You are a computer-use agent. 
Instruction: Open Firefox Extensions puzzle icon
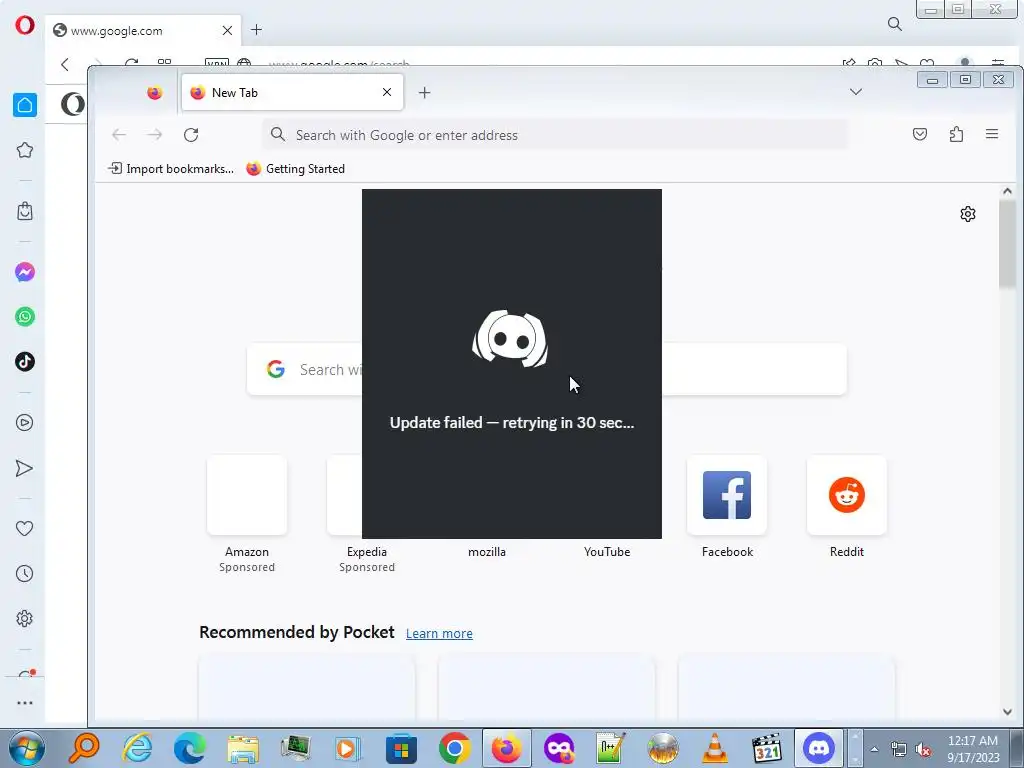tap(956, 135)
